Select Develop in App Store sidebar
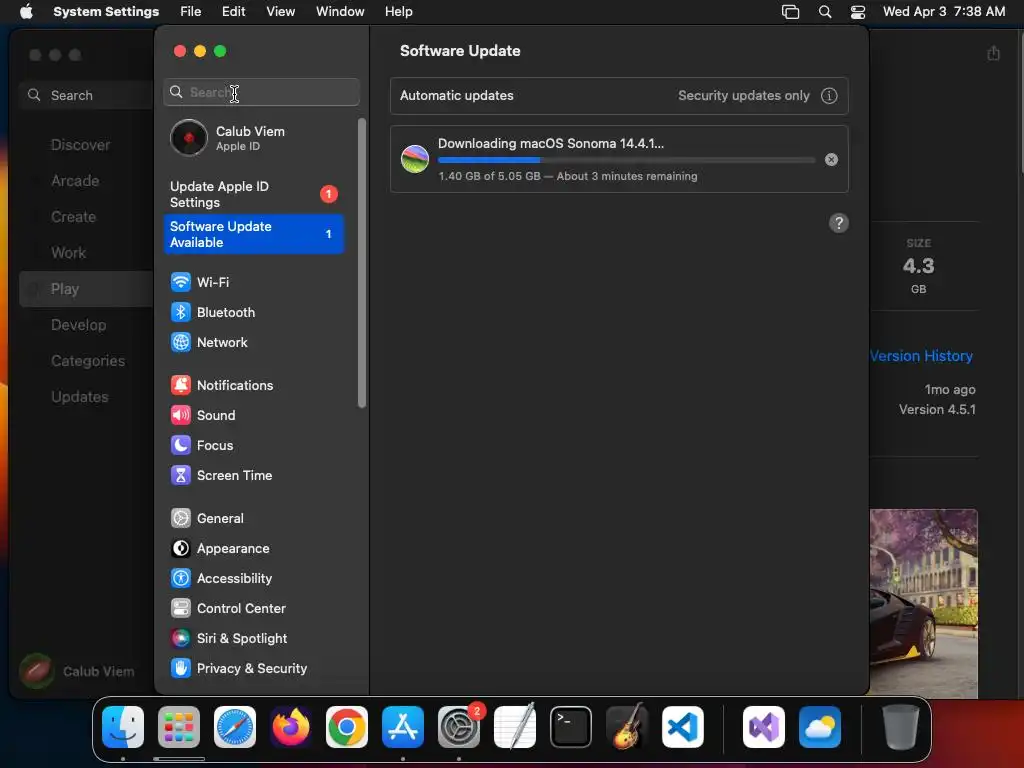The image size is (1024, 768). pos(78,325)
